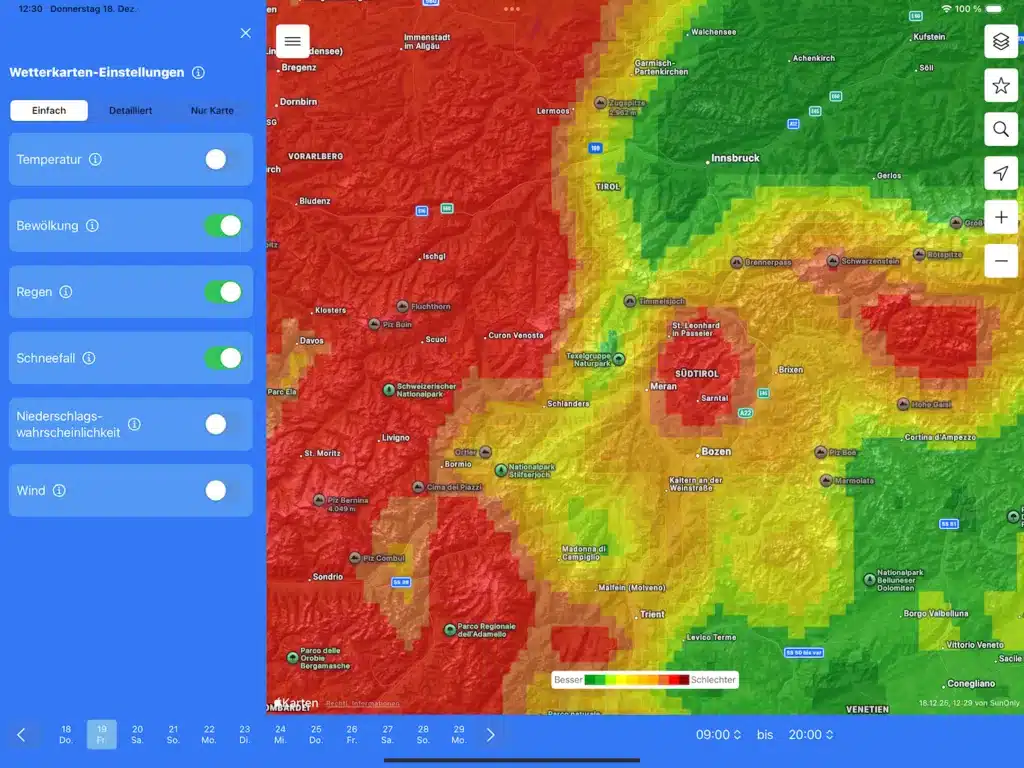The width and height of the screenshot is (1024, 768).
Task: Tap the Piz Bernina peak marker
Action: click(x=319, y=500)
